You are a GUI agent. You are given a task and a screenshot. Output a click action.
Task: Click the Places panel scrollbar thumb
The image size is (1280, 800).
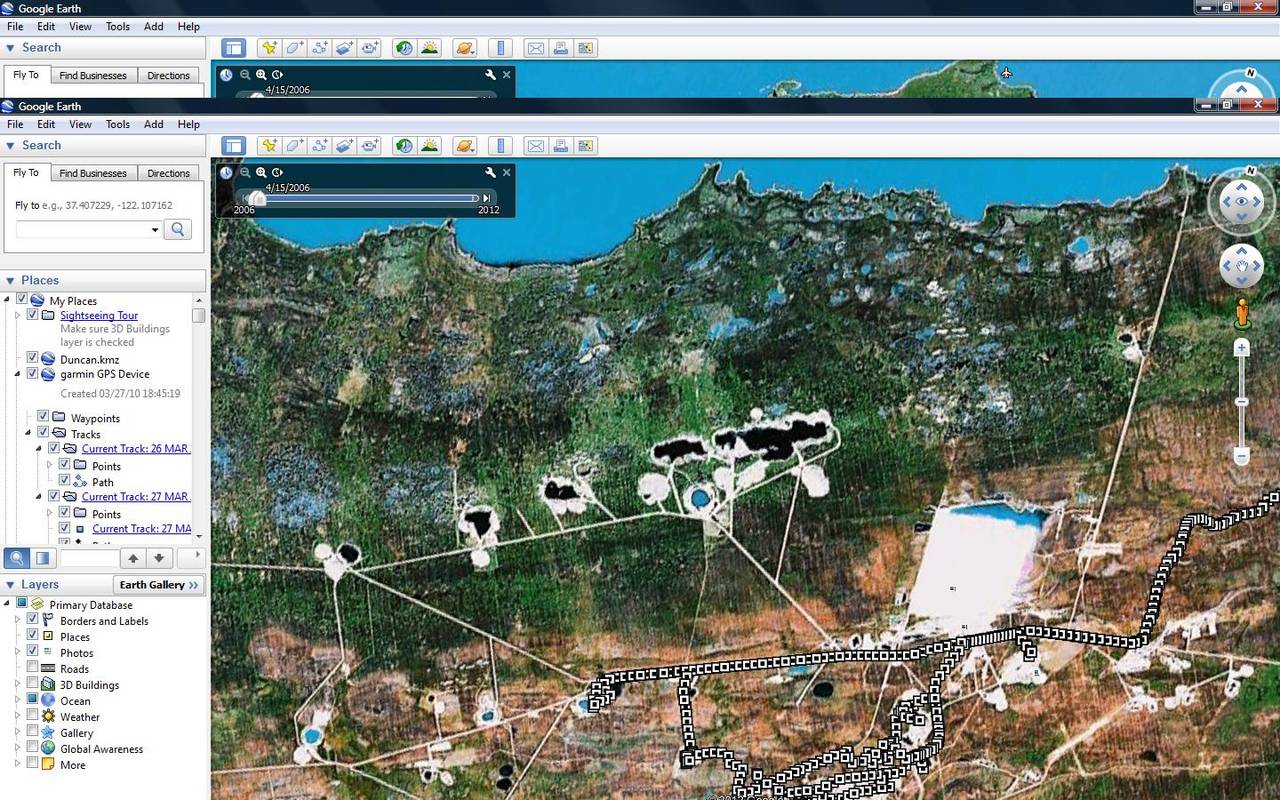tap(199, 315)
